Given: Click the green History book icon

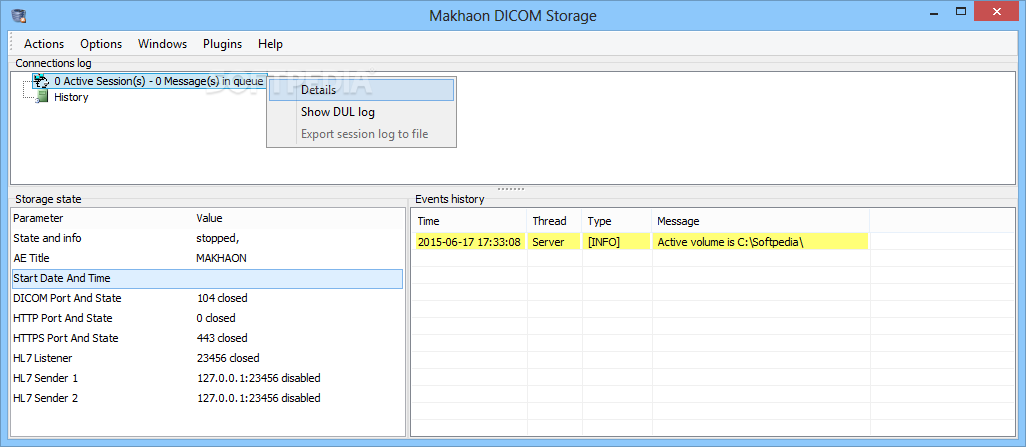Looking at the screenshot, I should coord(43,97).
